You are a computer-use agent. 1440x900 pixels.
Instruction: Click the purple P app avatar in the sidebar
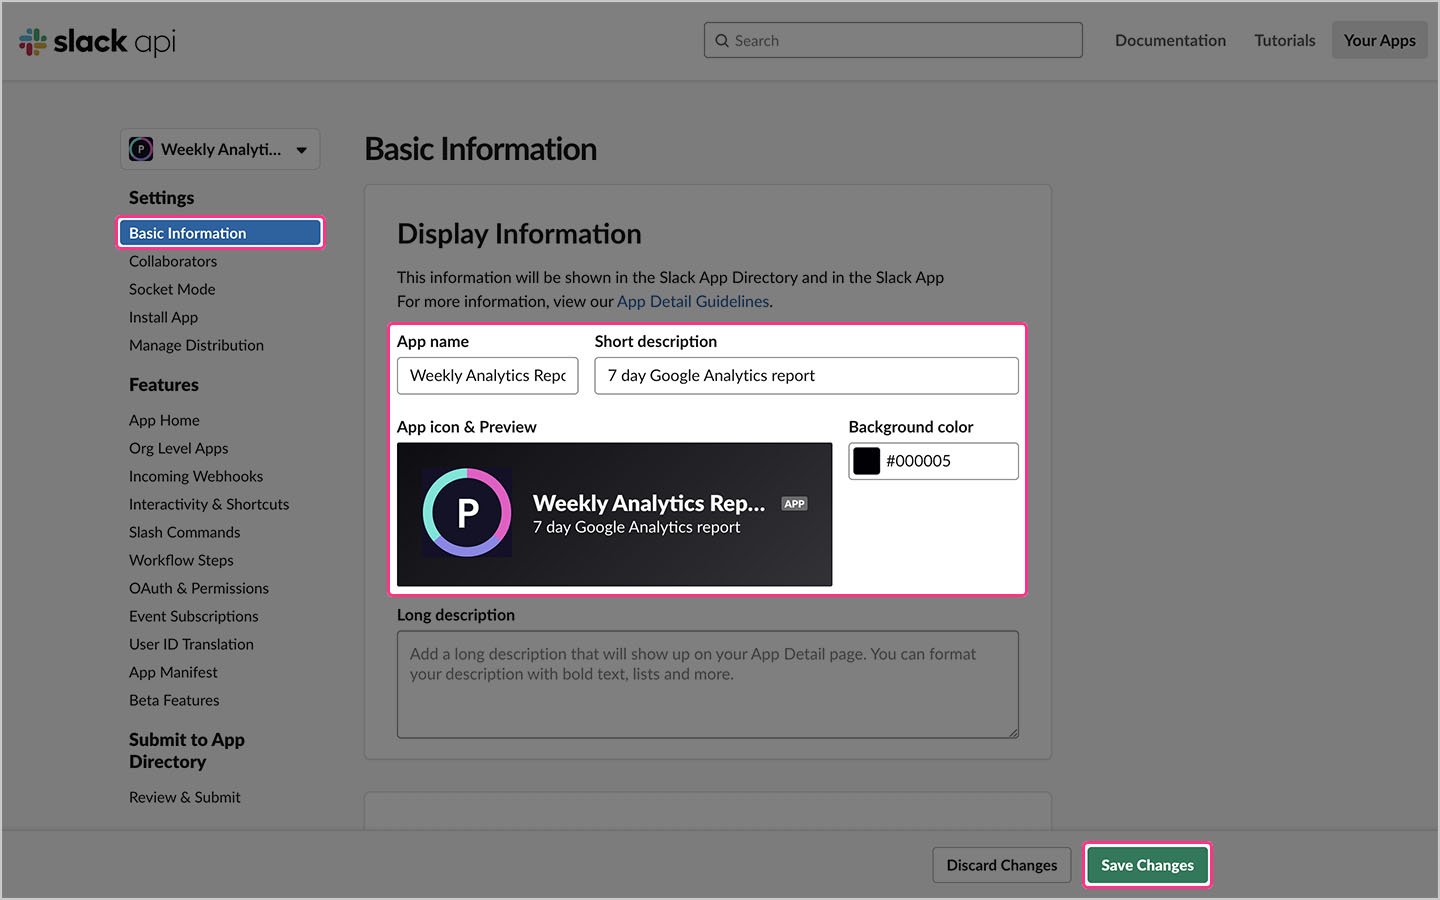pos(141,148)
